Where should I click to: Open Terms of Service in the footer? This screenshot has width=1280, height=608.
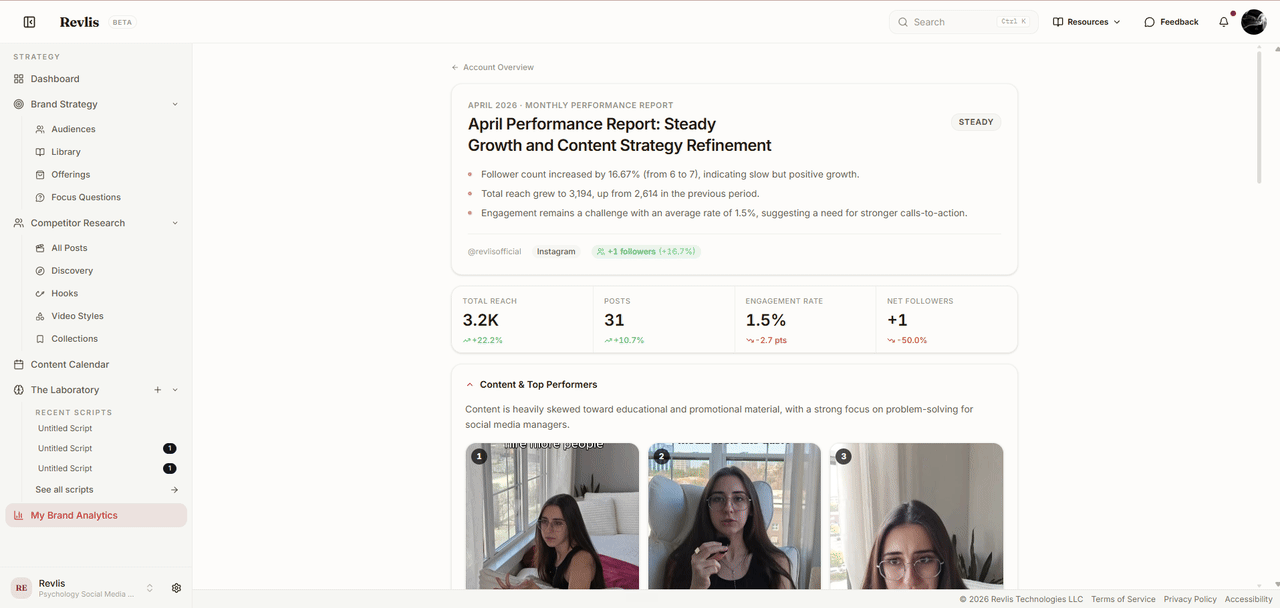(1123, 599)
